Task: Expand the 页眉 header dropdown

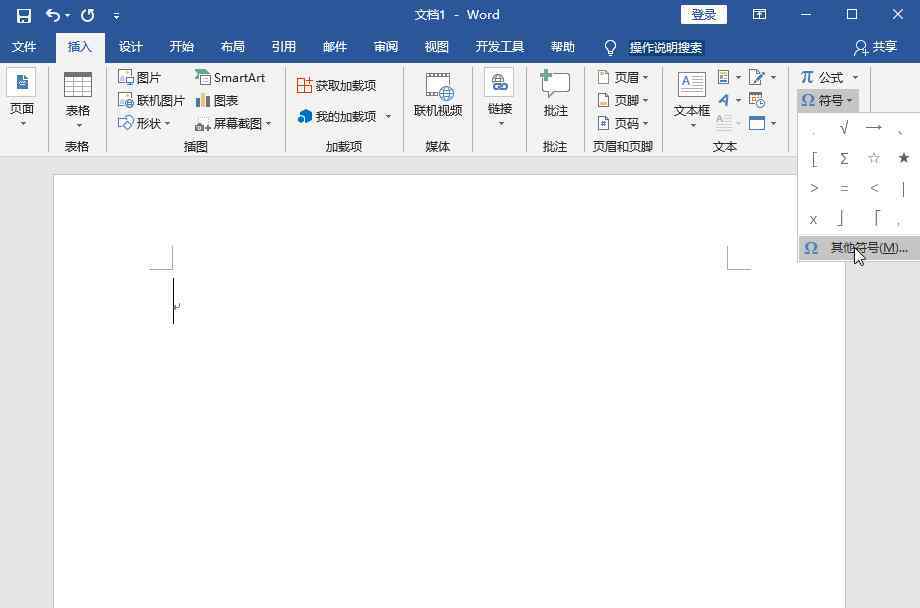Action: coord(623,77)
